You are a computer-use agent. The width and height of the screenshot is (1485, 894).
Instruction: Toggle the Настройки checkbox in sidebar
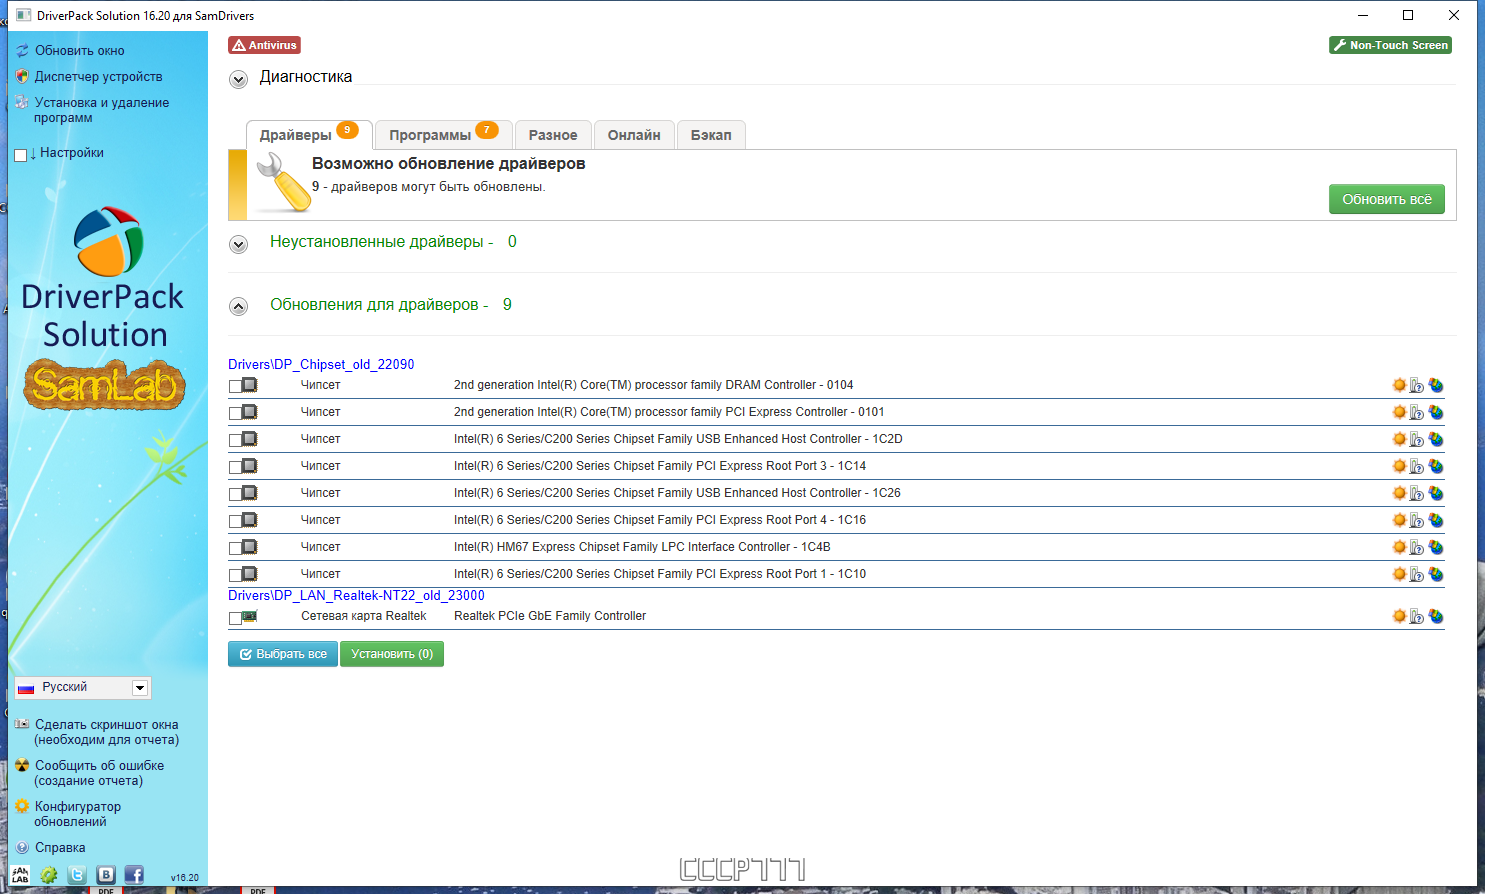coord(20,155)
